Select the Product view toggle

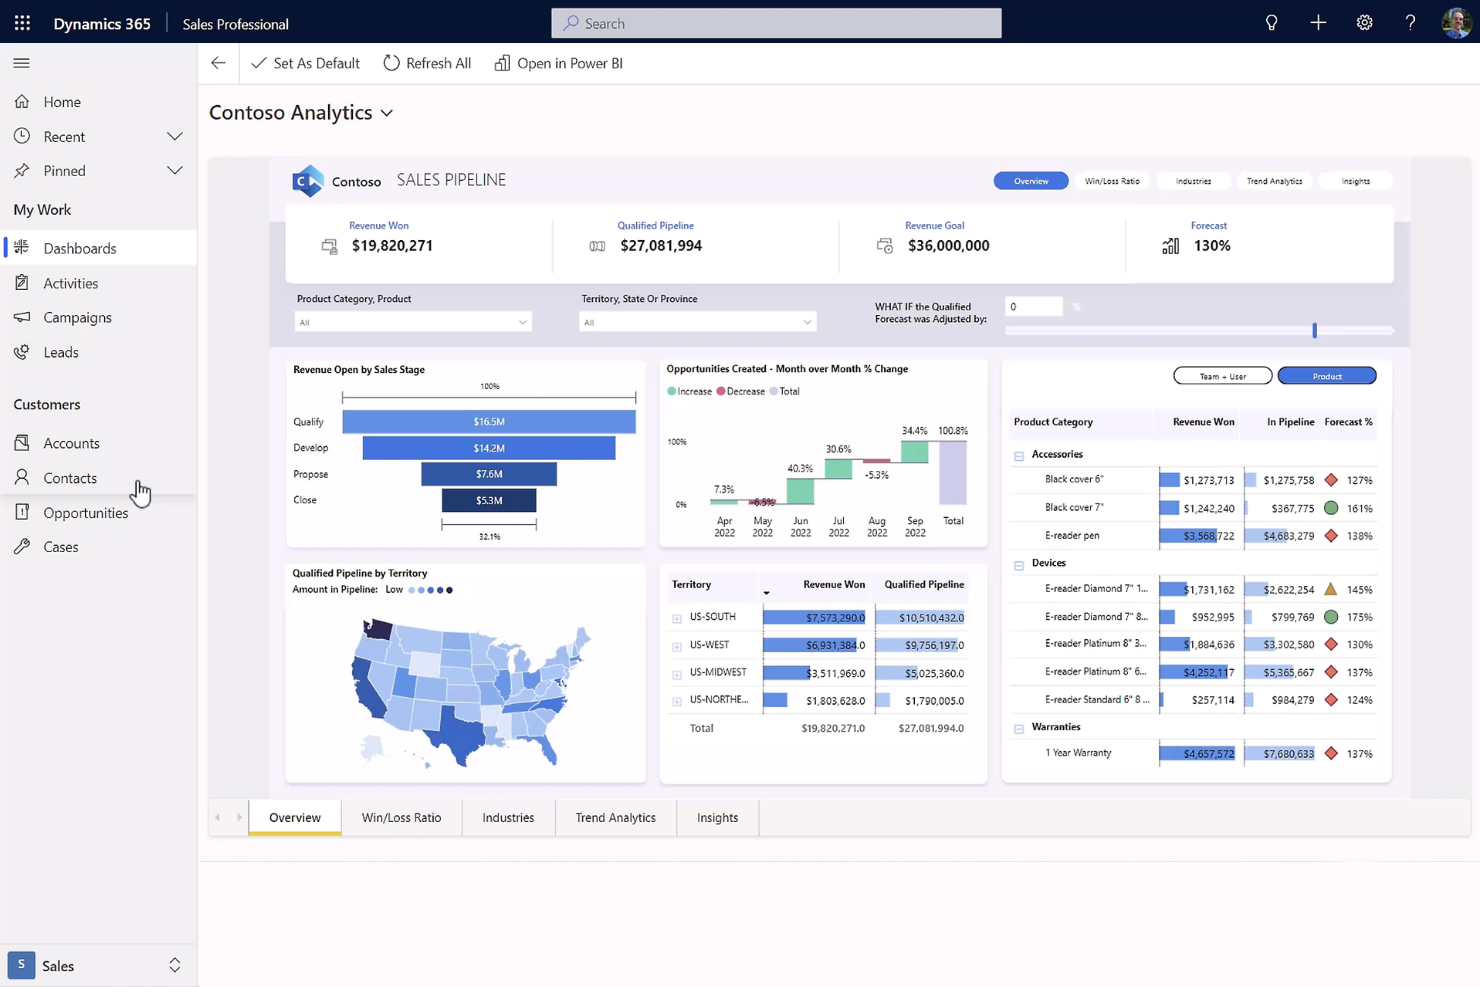tap(1326, 375)
